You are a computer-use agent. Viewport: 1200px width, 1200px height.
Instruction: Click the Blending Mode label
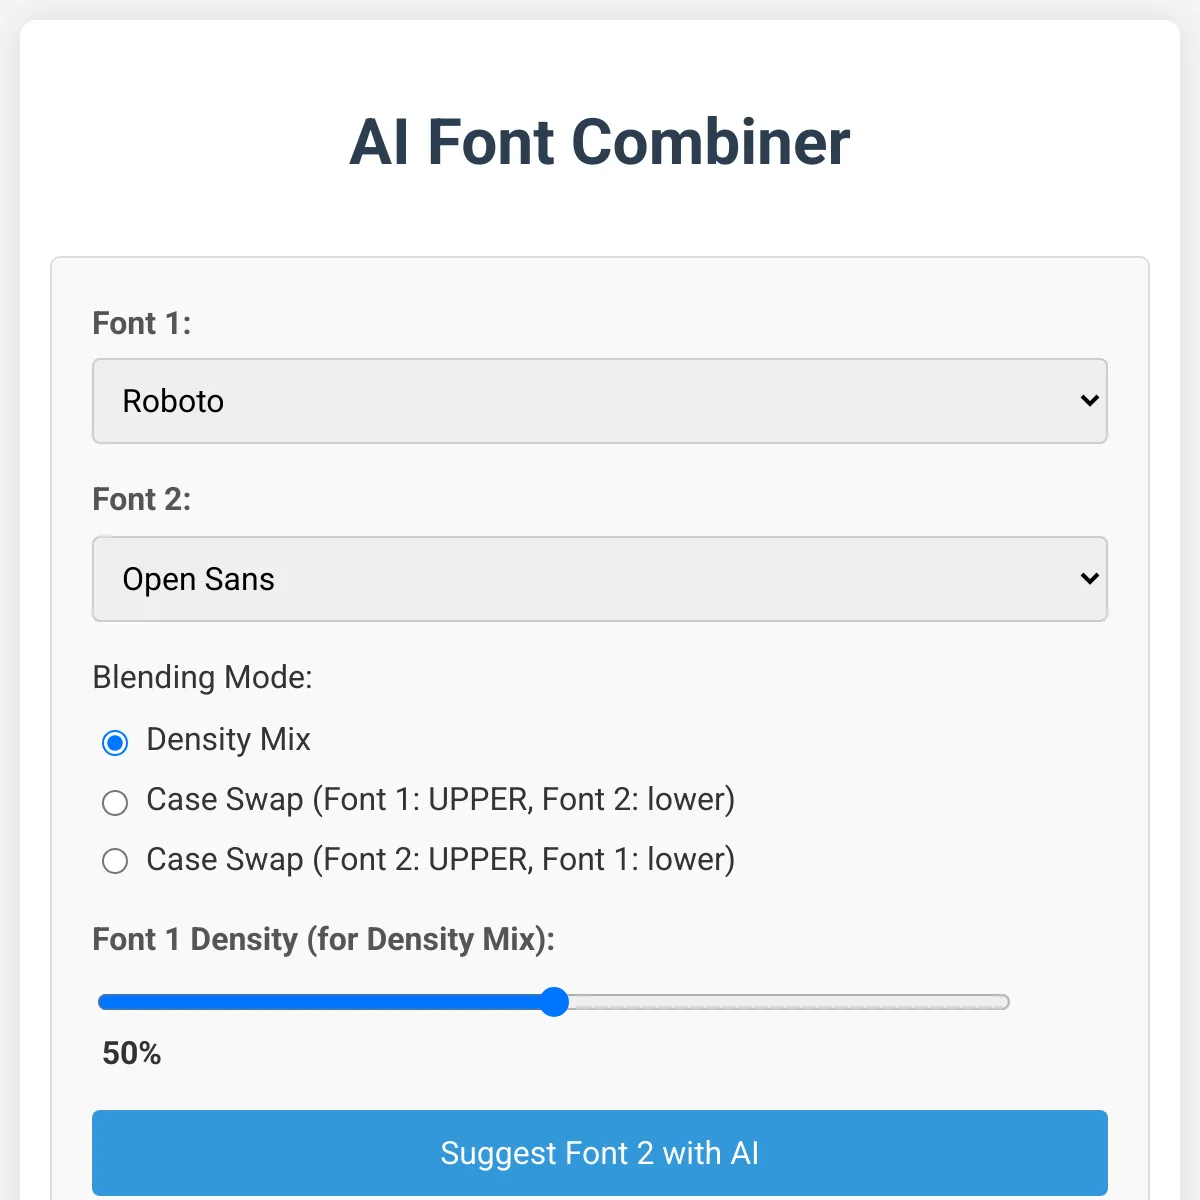pyautogui.click(x=202, y=678)
